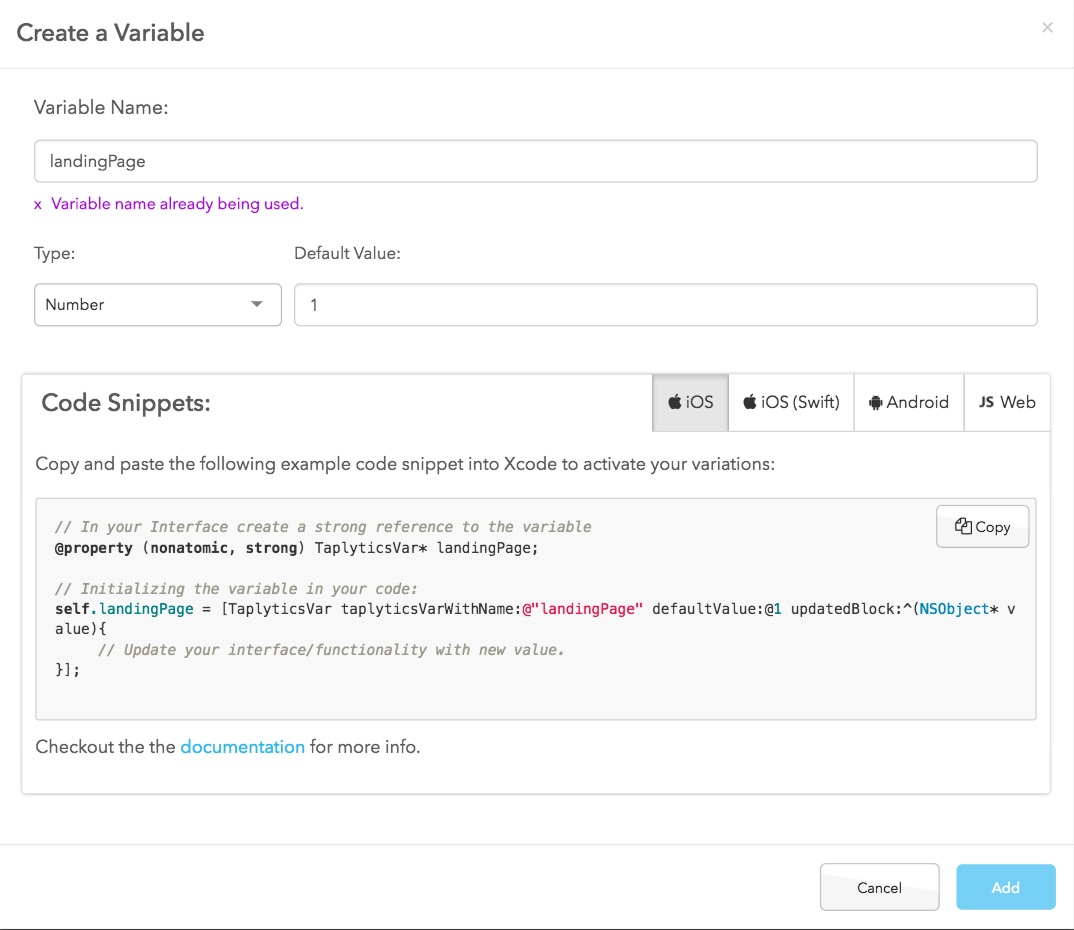The image size is (1074, 930).
Task: Click the Android robot icon
Action: click(x=876, y=402)
